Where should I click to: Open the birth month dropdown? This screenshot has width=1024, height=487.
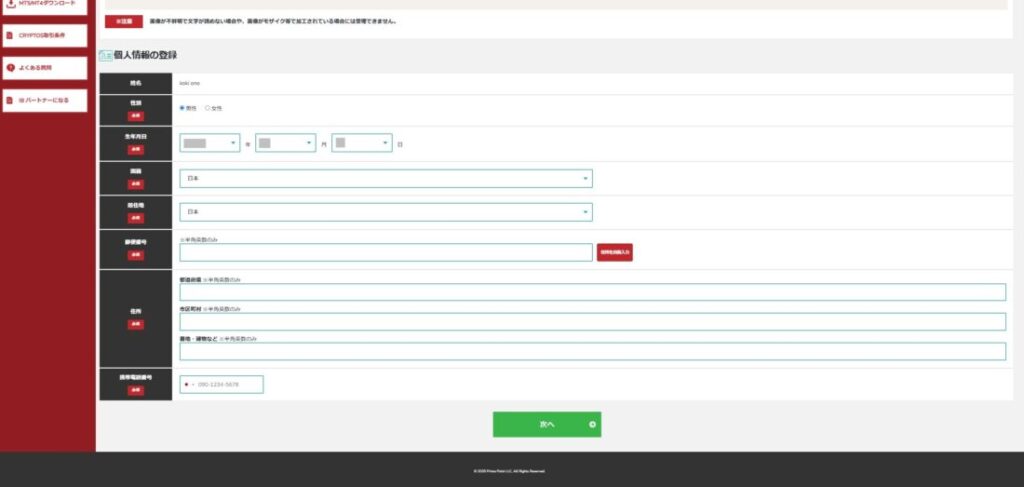coord(285,144)
